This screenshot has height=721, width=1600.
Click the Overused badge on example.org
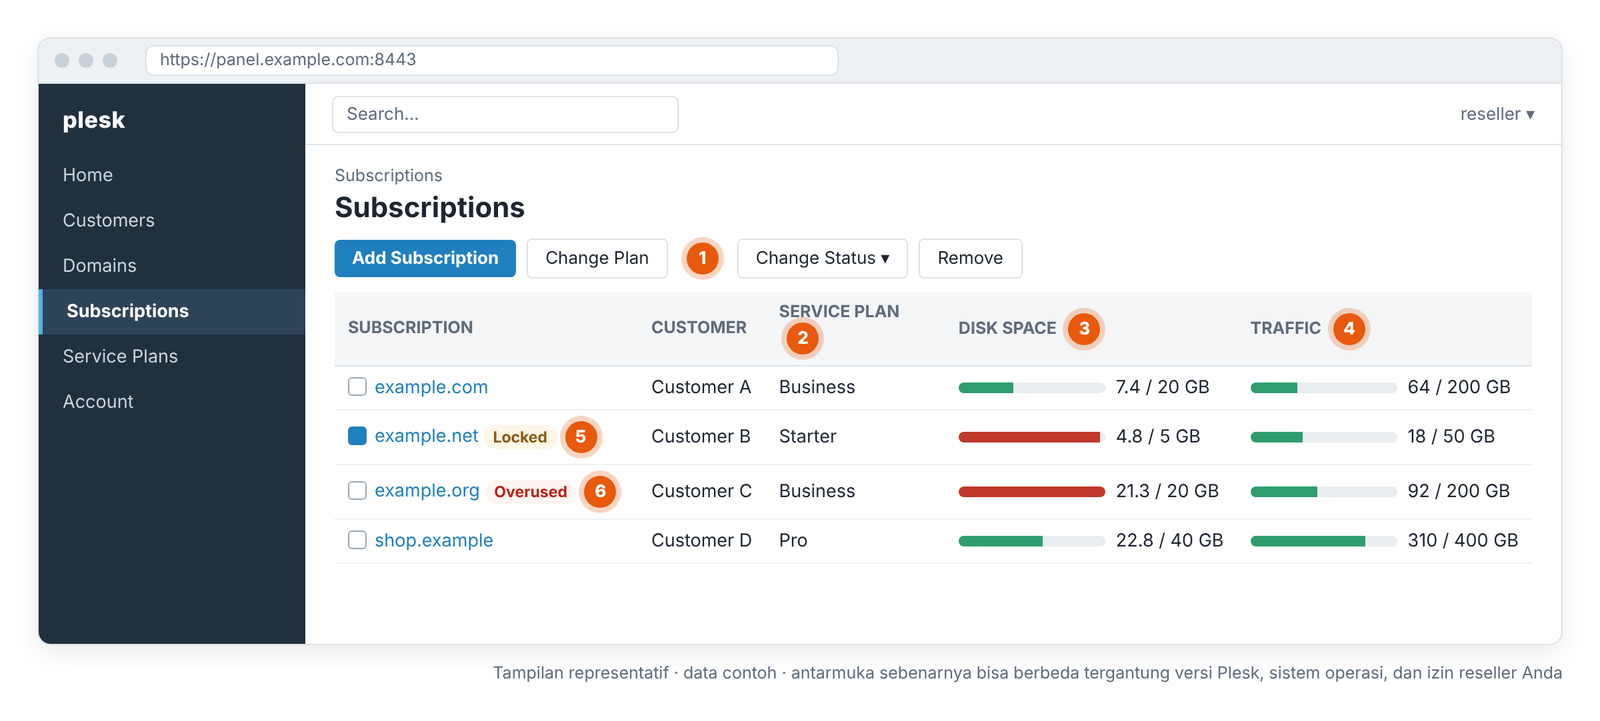pyautogui.click(x=530, y=492)
